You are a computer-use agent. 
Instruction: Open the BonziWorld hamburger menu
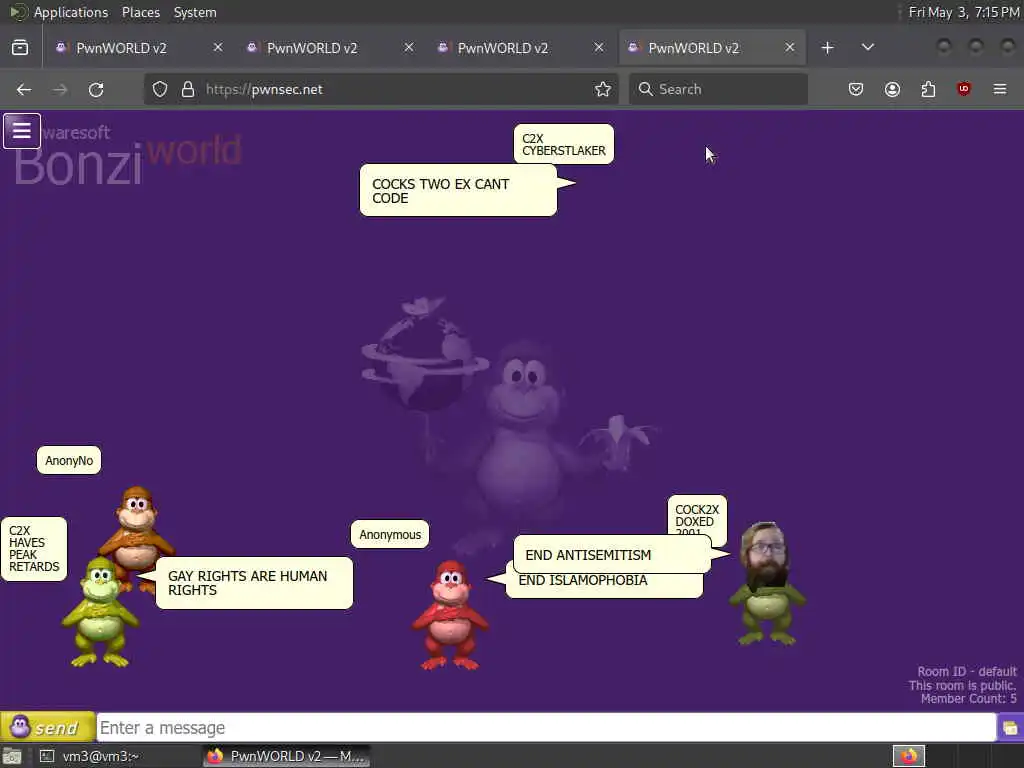click(x=22, y=131)
